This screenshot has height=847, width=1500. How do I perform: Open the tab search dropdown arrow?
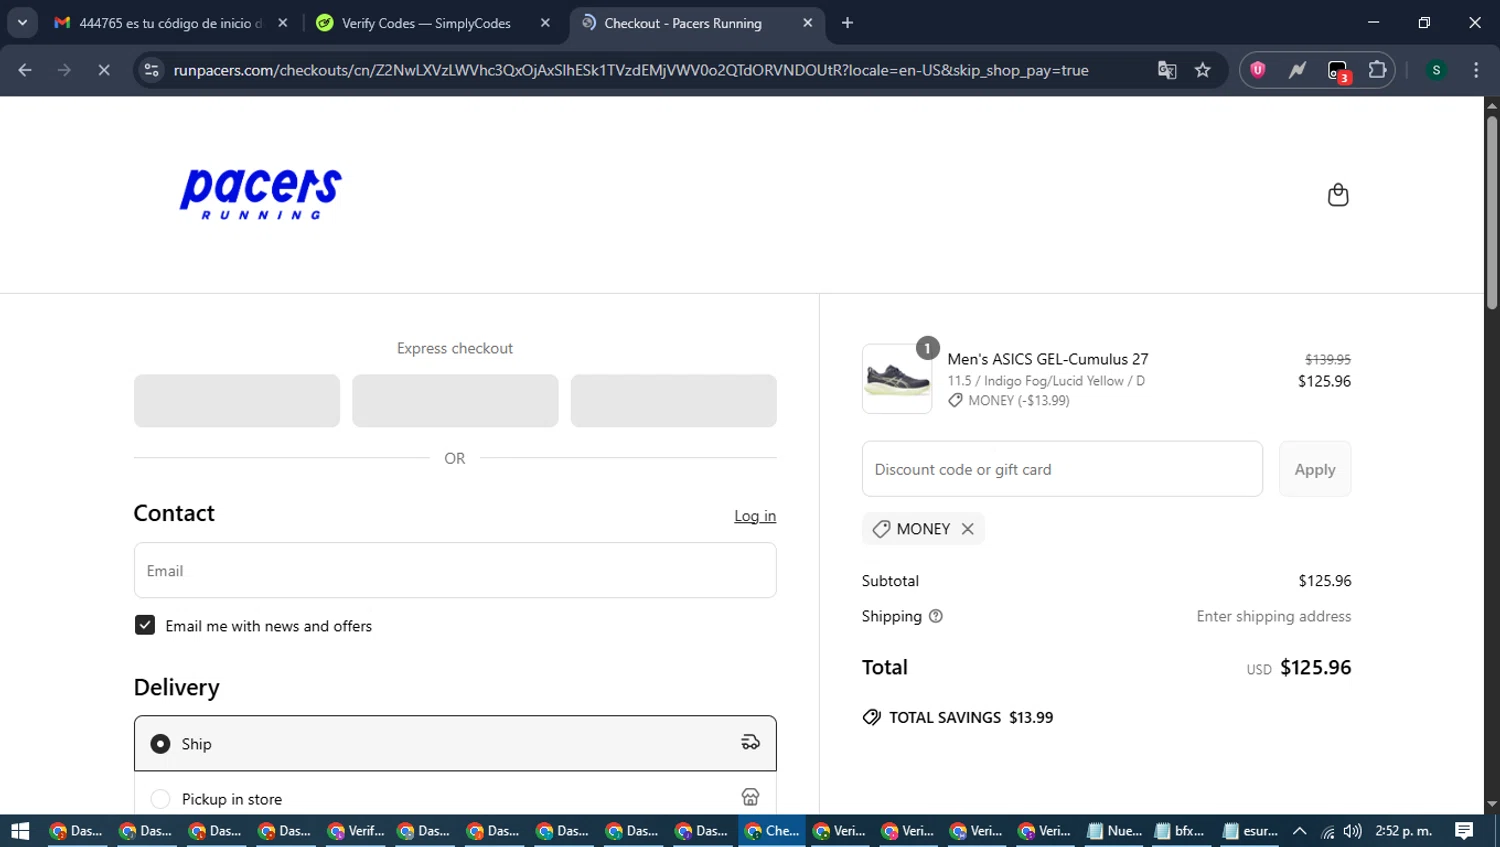click(22, 22)
